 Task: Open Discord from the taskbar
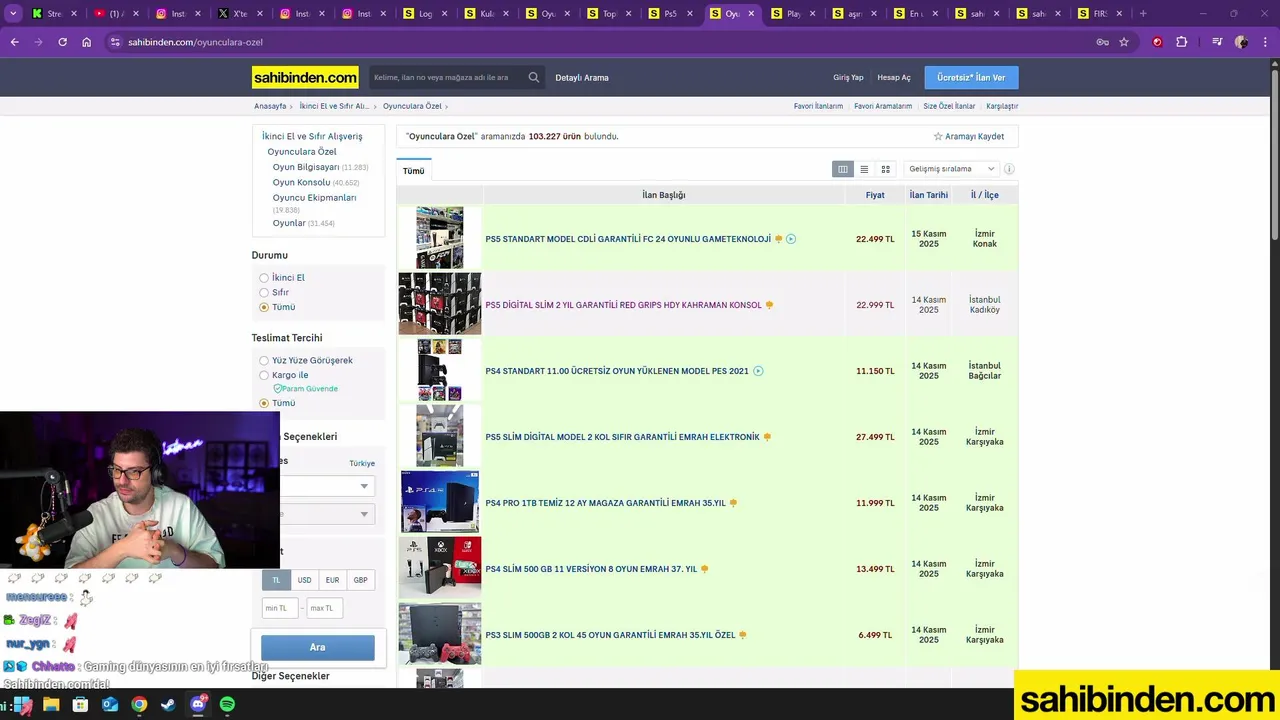tap(198, 704)
